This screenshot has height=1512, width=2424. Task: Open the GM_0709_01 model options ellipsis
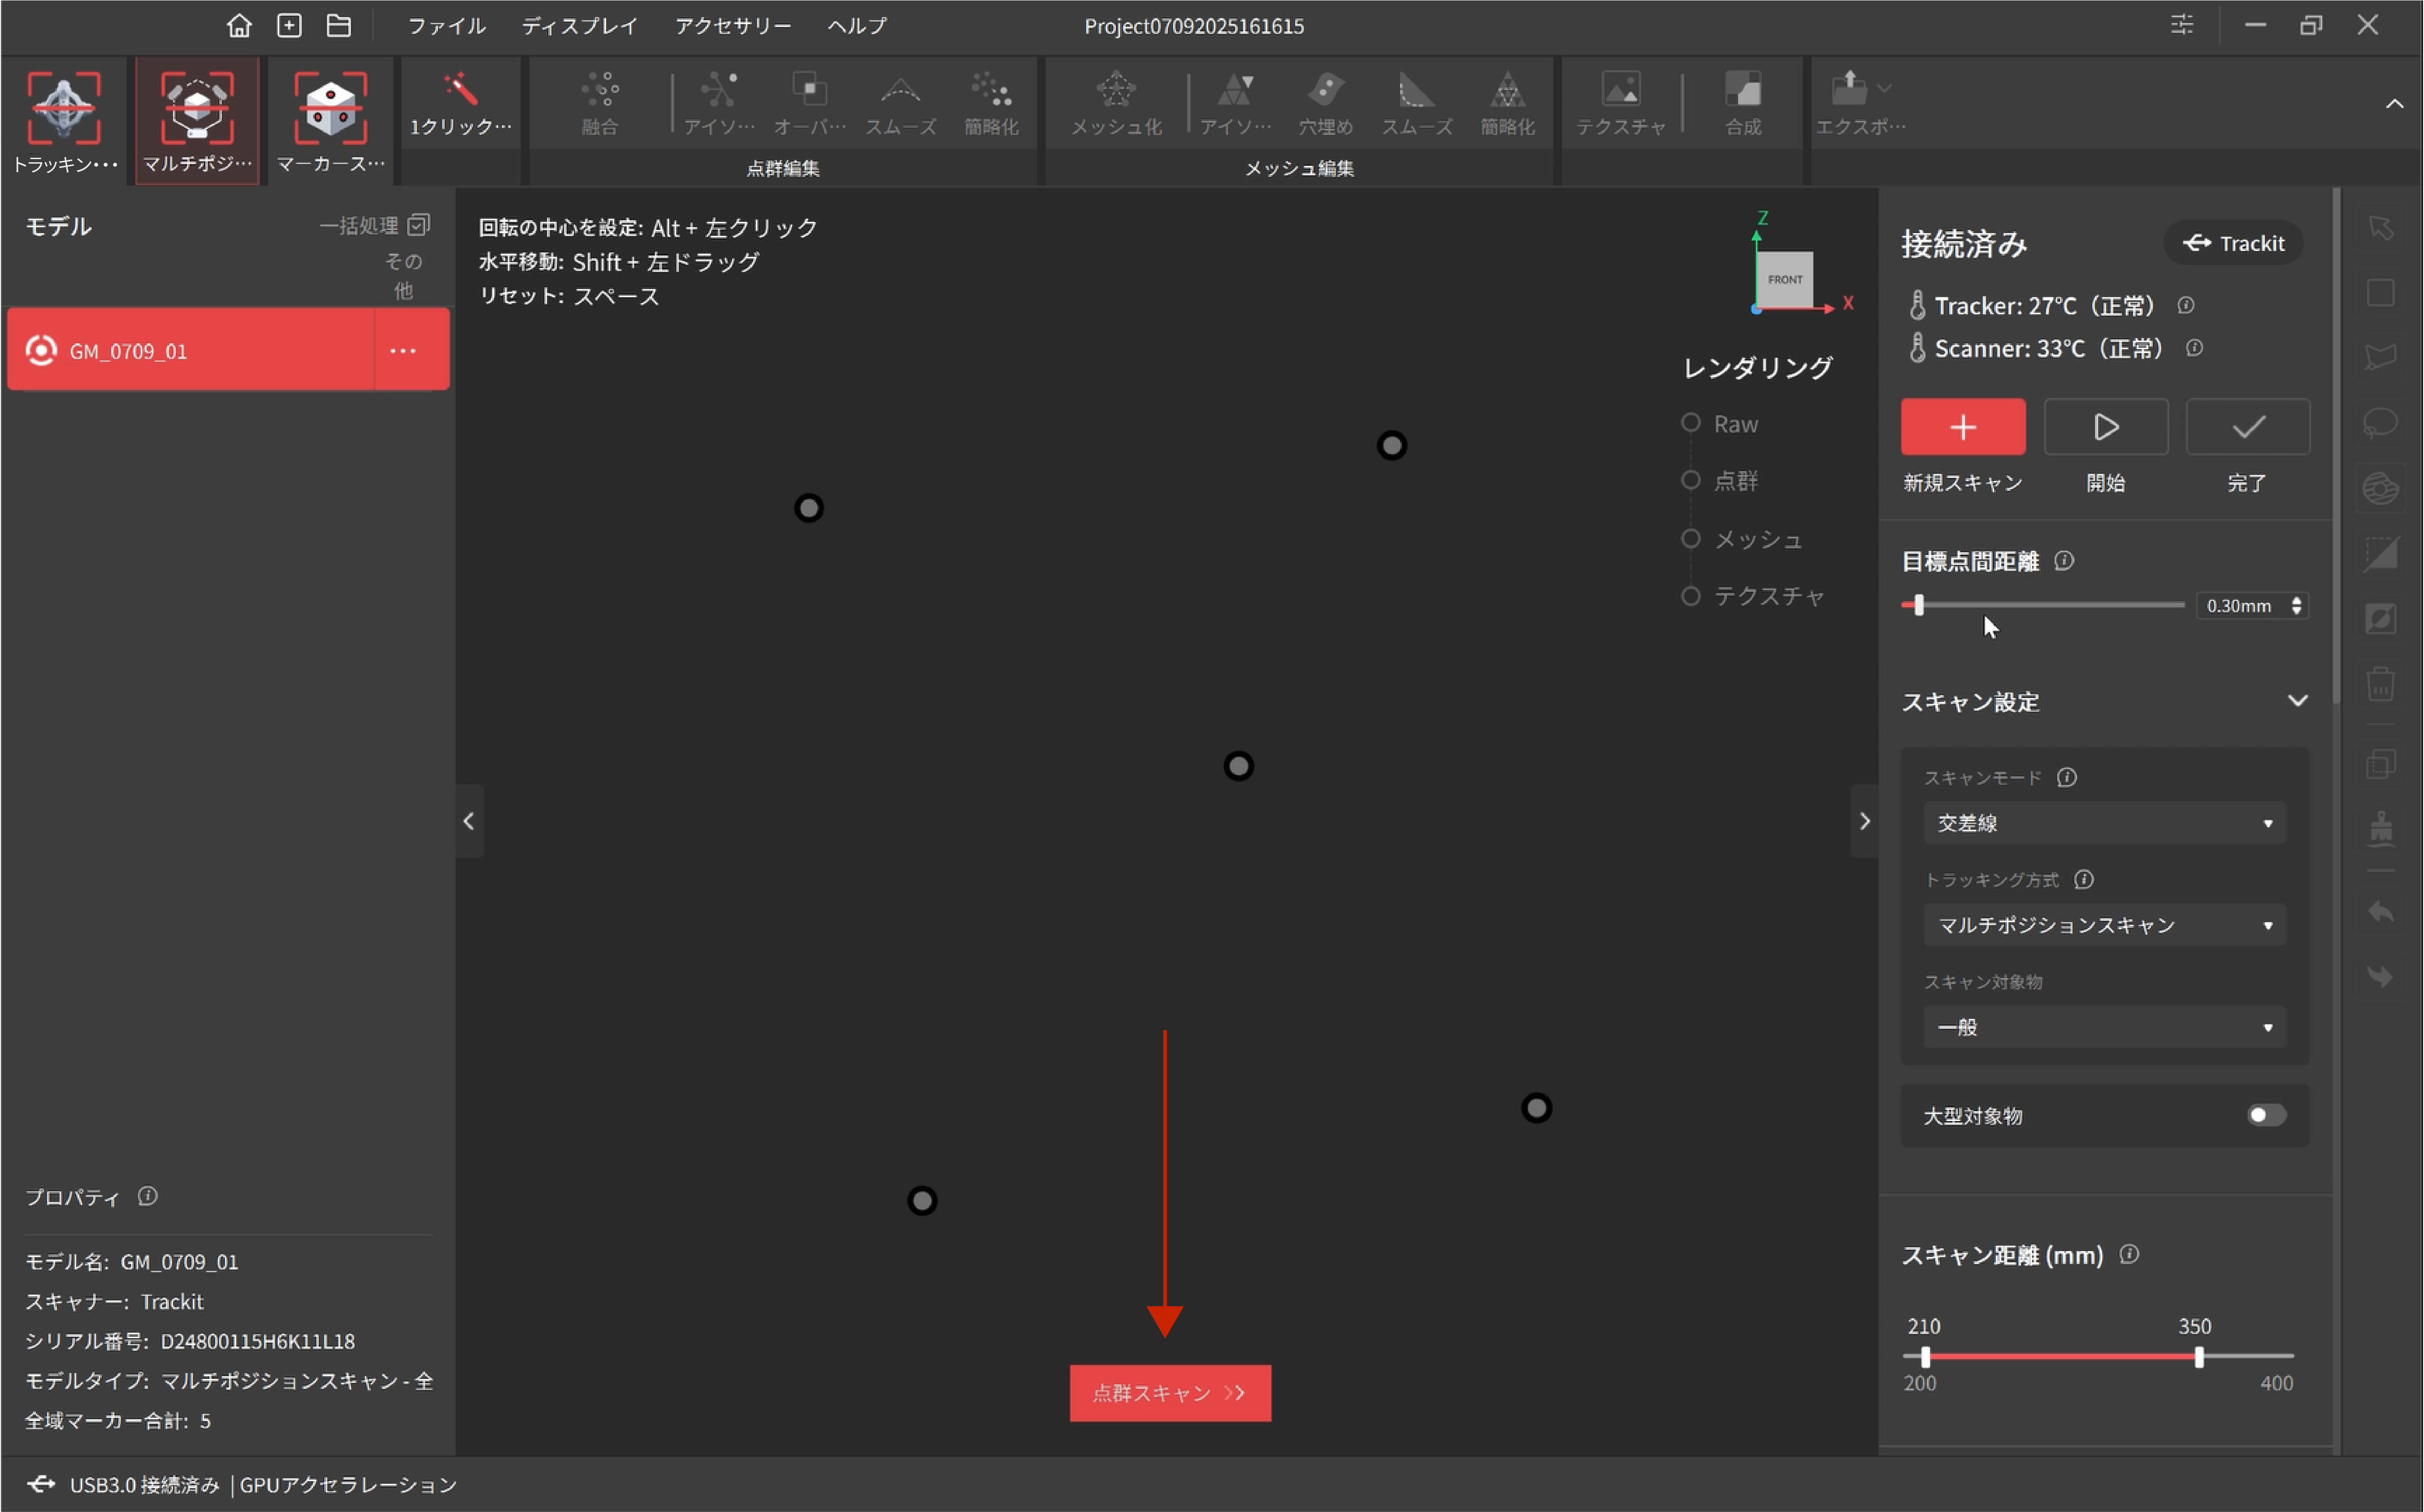(403, 351)
